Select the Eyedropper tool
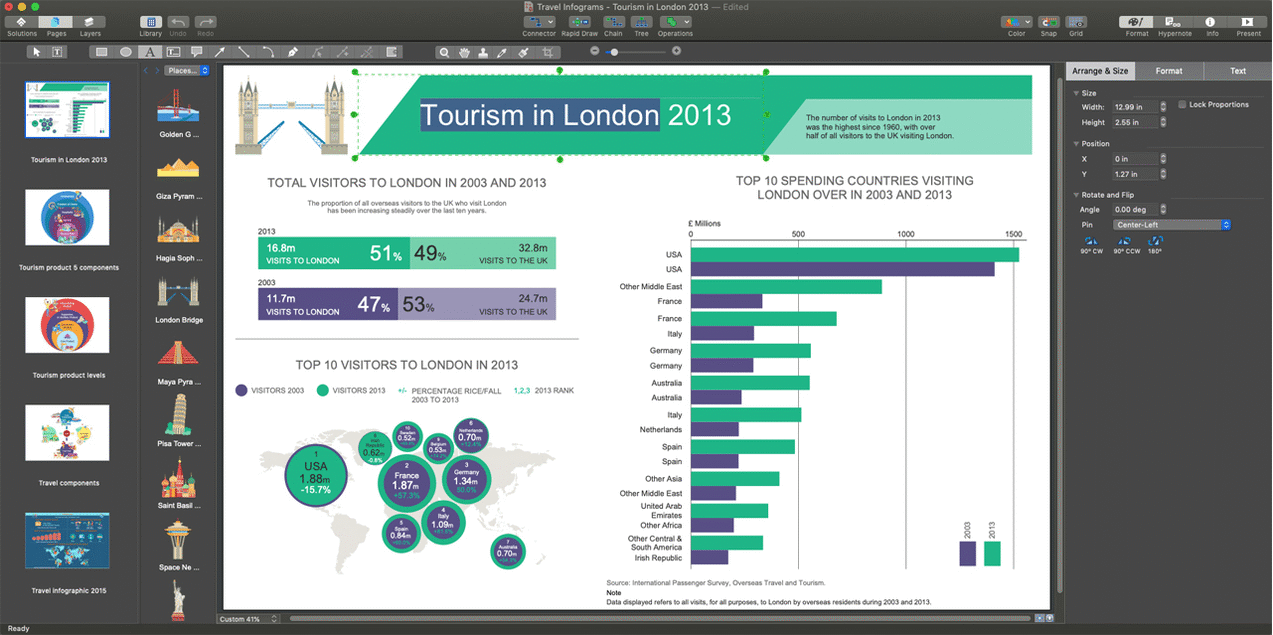Viewport: 1273px width, 635px height. [x=503, y=51]
